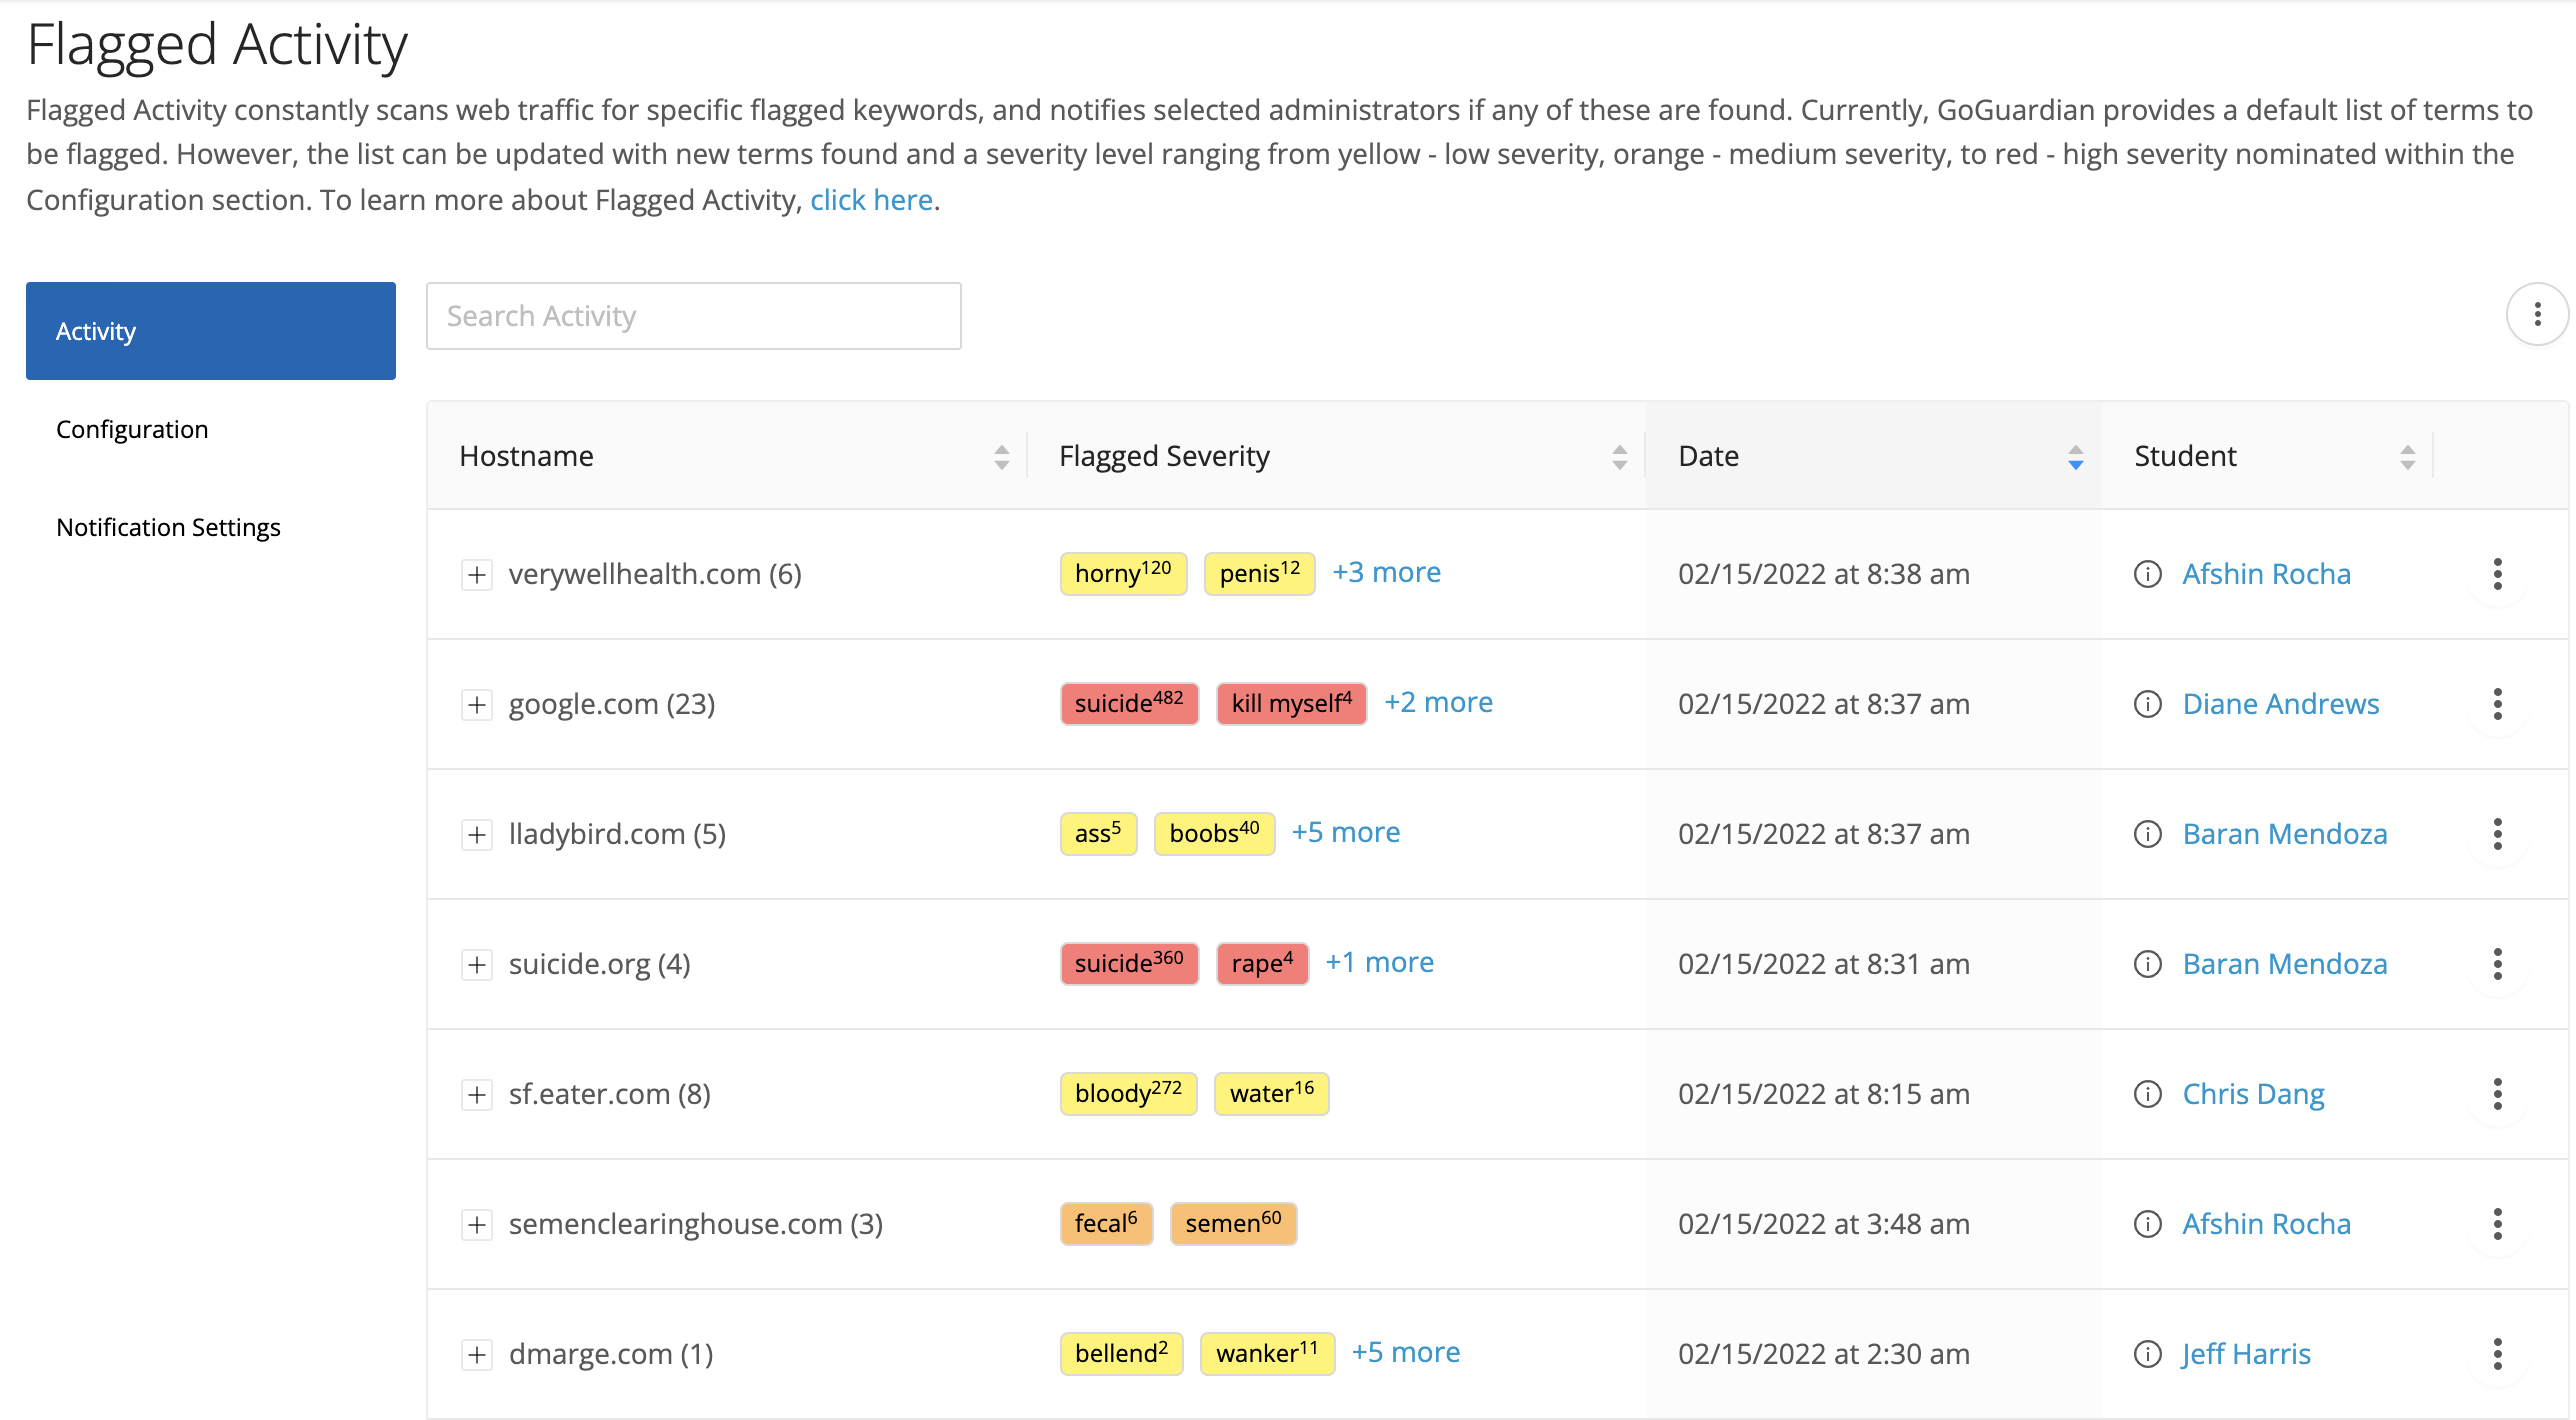This screenshot has height=1420, width=2576.
Task: Open row menu for google.com entry
Action: 2497,704
